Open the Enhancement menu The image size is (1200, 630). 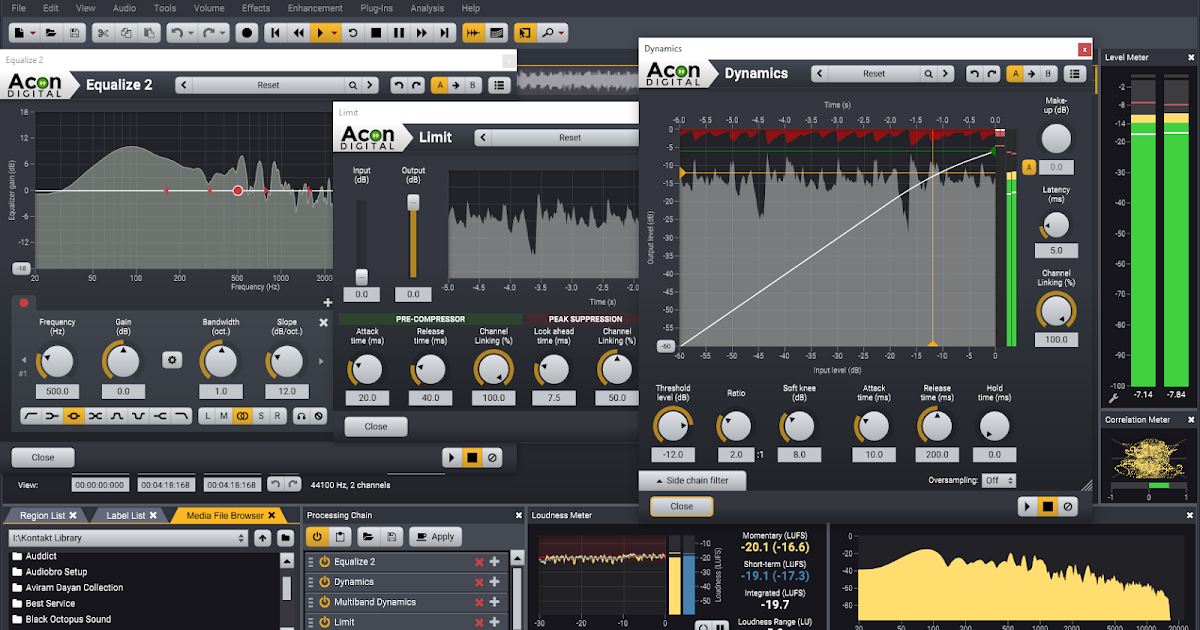pyautogui.click(x=315, y=8)
